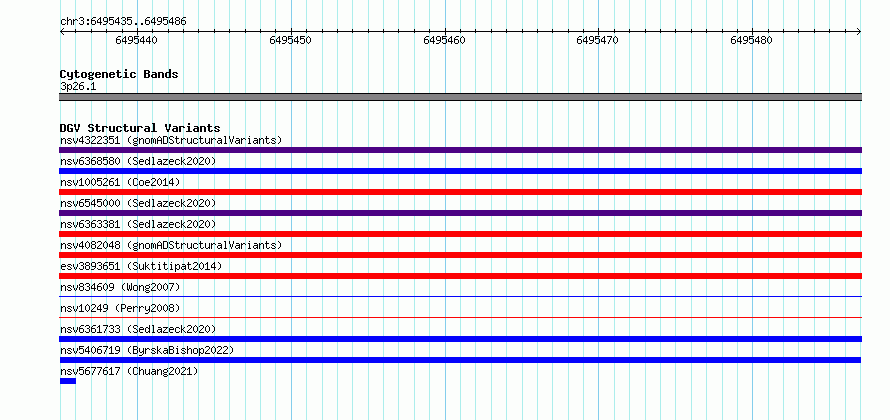Open the nsv5677617 (Chuang2021) label
890x420 pixels.
129,371
